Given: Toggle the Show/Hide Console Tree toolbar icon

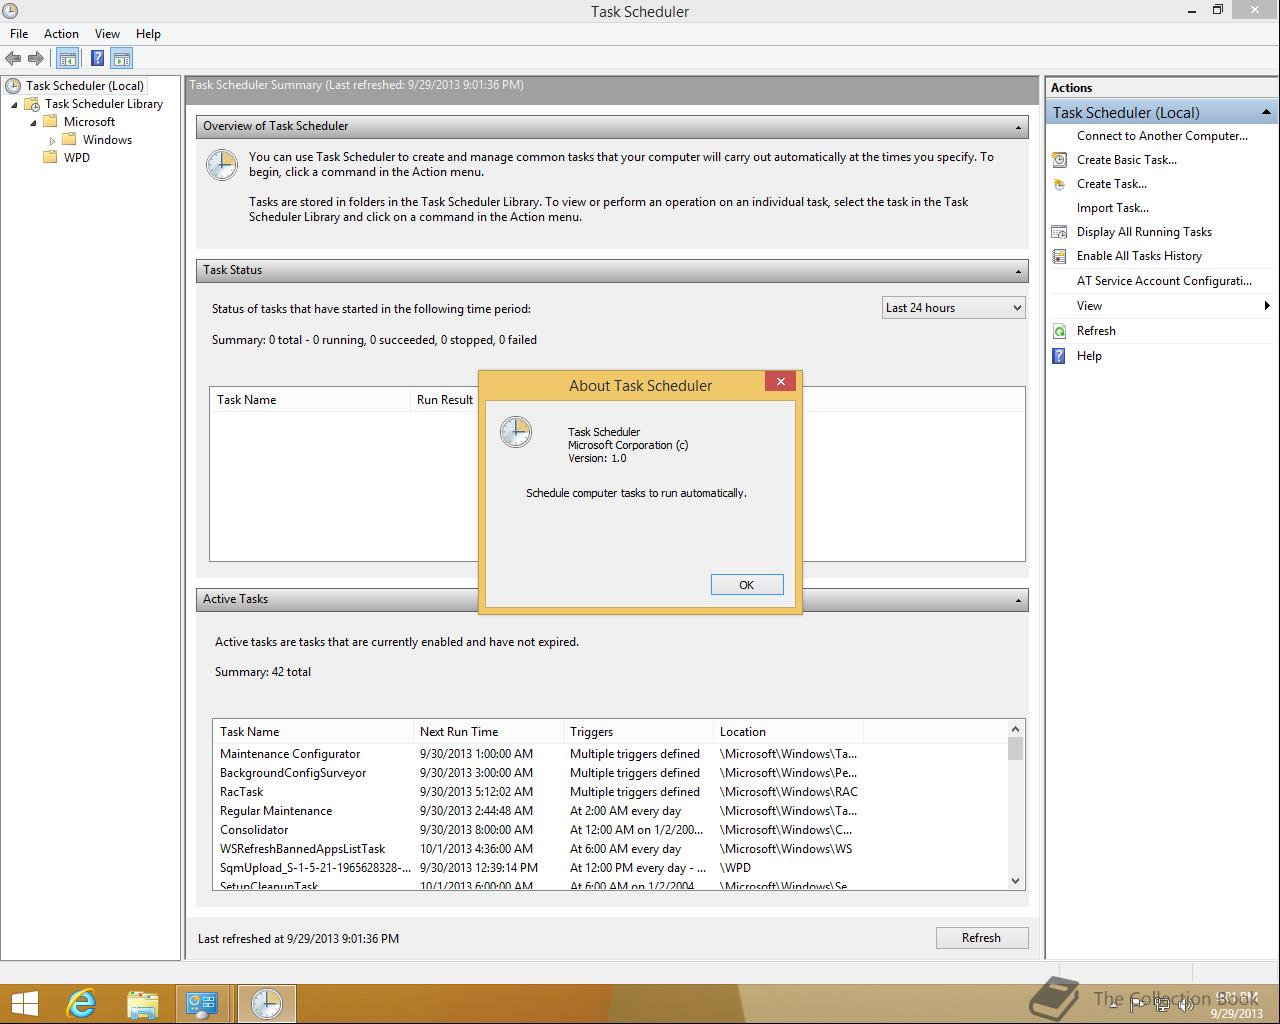Looking at the screenshot, I should tap(68, 59).
